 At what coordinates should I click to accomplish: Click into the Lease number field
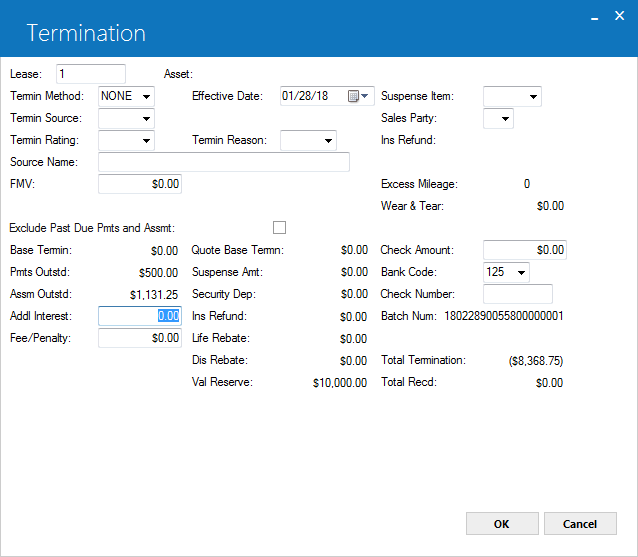click(91, 74)
